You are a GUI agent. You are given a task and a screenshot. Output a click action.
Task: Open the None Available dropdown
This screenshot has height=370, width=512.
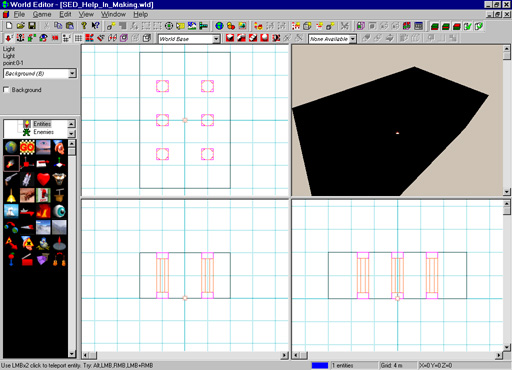tap(352, 39)
